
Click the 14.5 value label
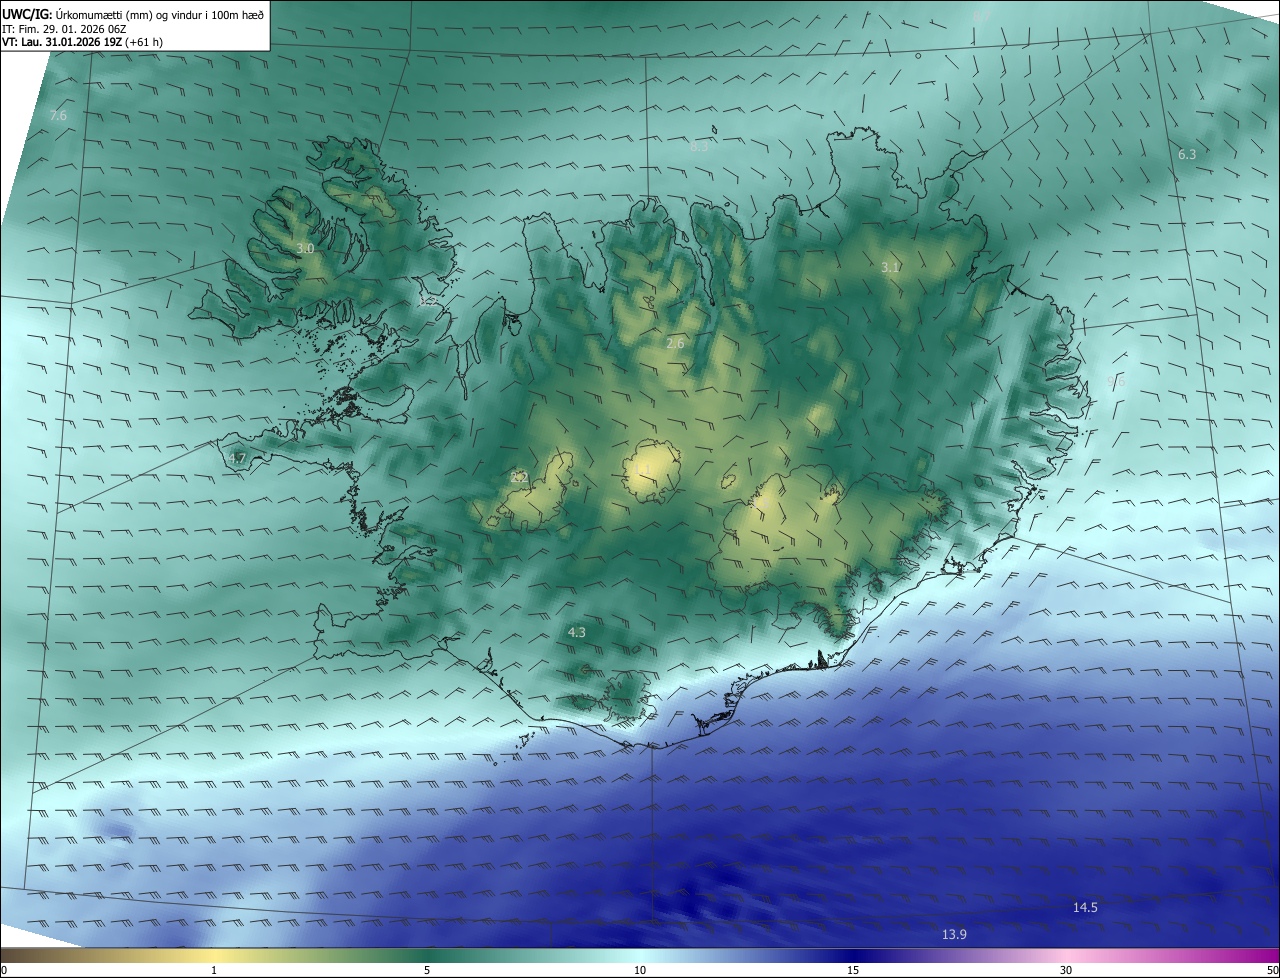pyautogui.click(x=1085, y=907)
